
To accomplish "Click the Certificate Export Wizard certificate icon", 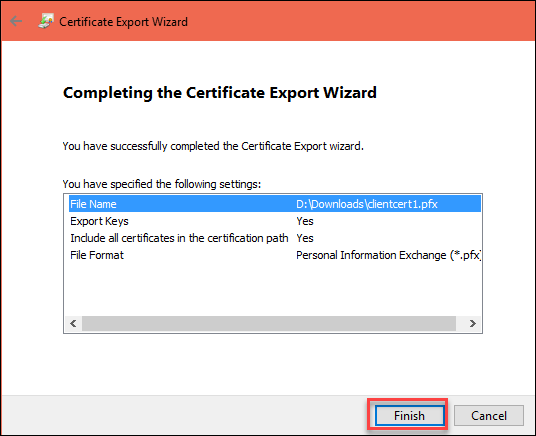I will (46, 21).
